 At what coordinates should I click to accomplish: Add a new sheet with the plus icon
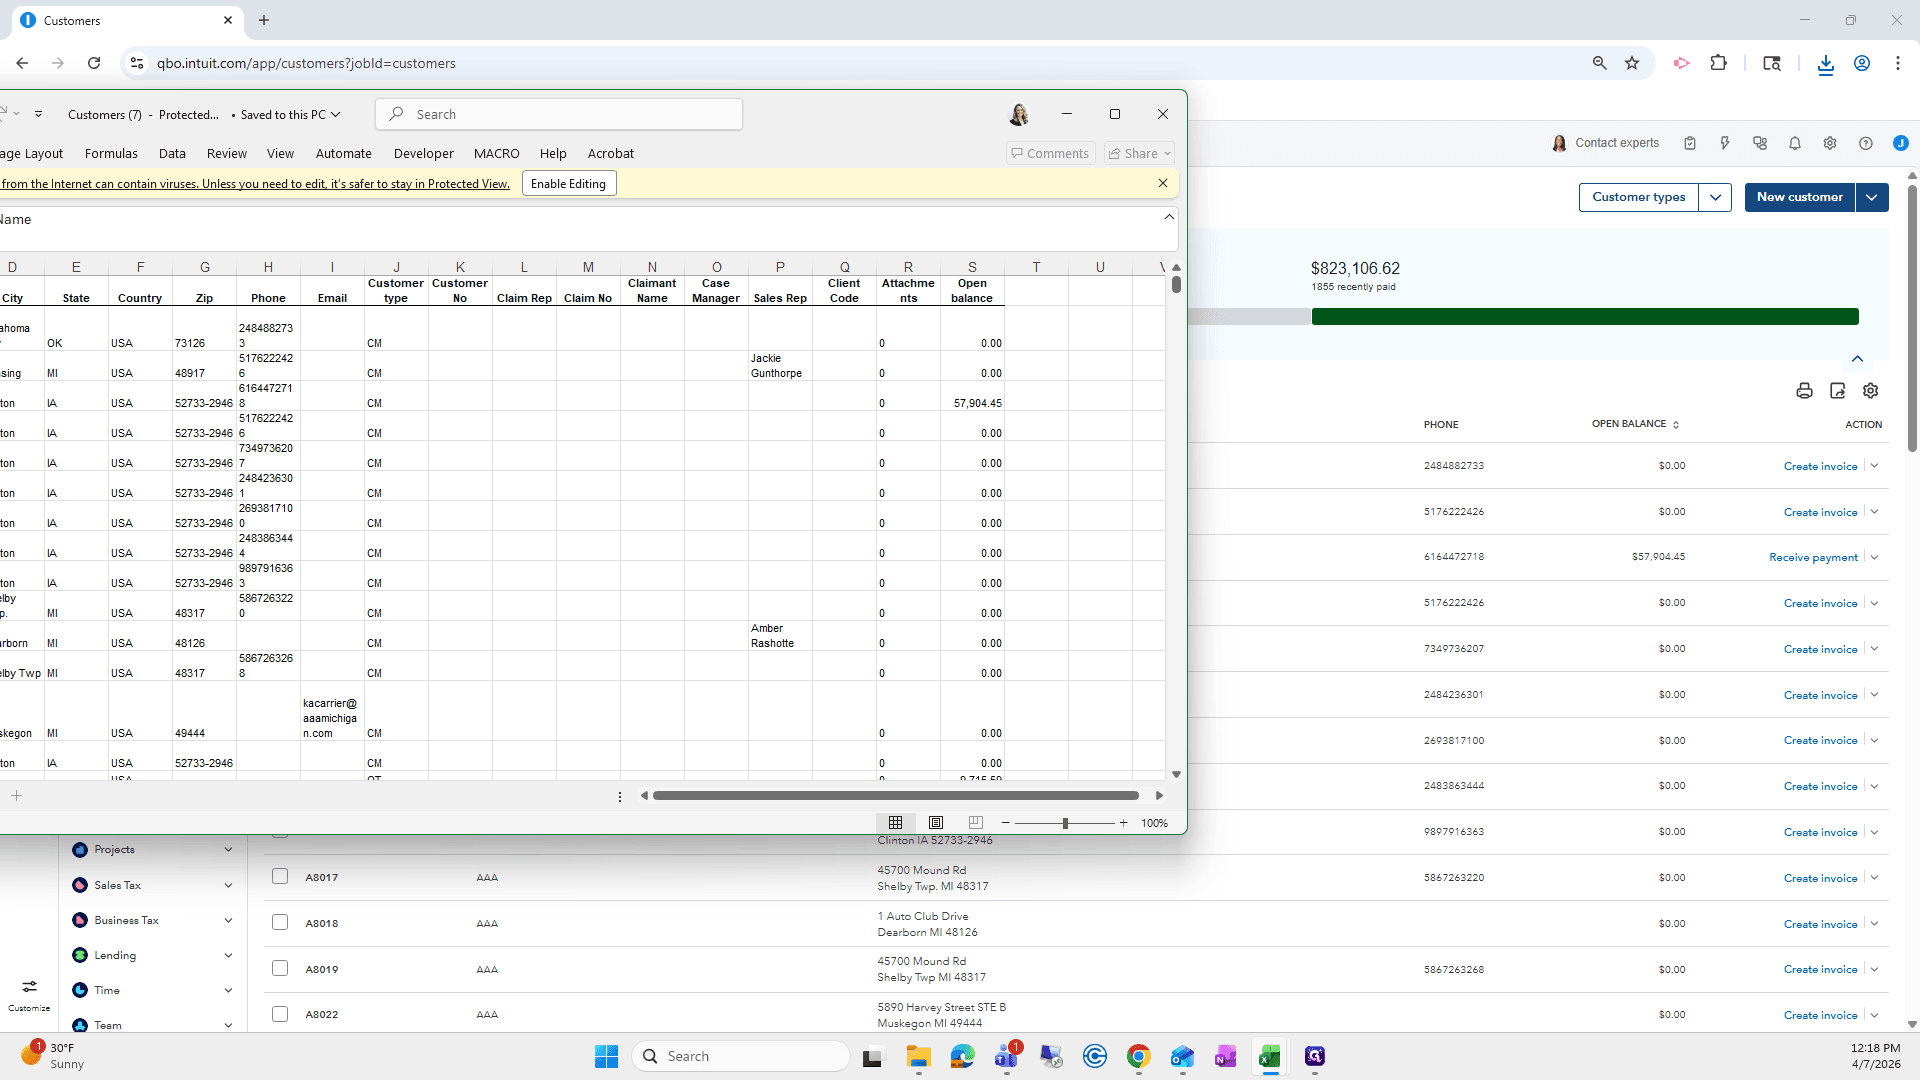[17, 796]
